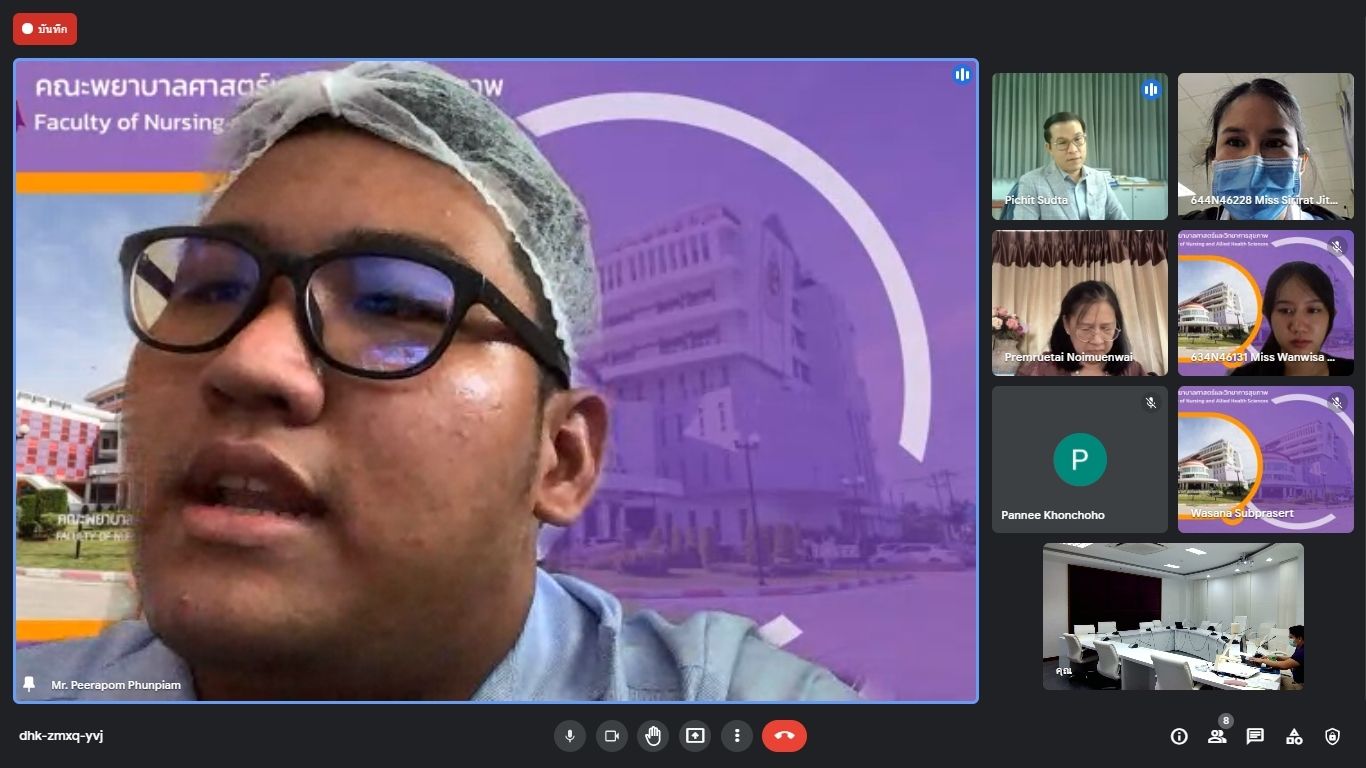Select Wasana Subprasert's video tile
The image size is (1366, 768).
(1265, 460)
